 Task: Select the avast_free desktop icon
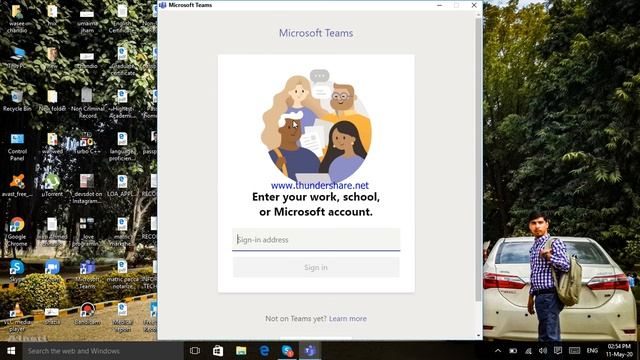coord(17,185)
